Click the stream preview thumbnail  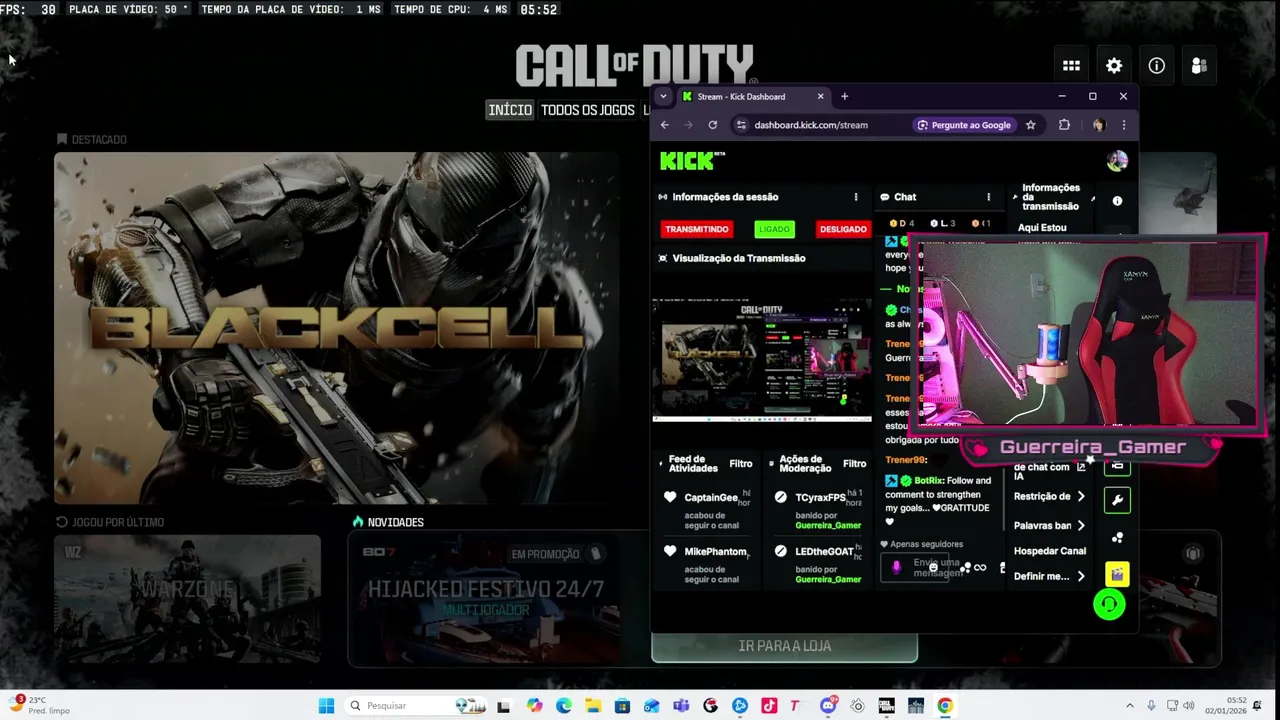(x=762, y=359)
